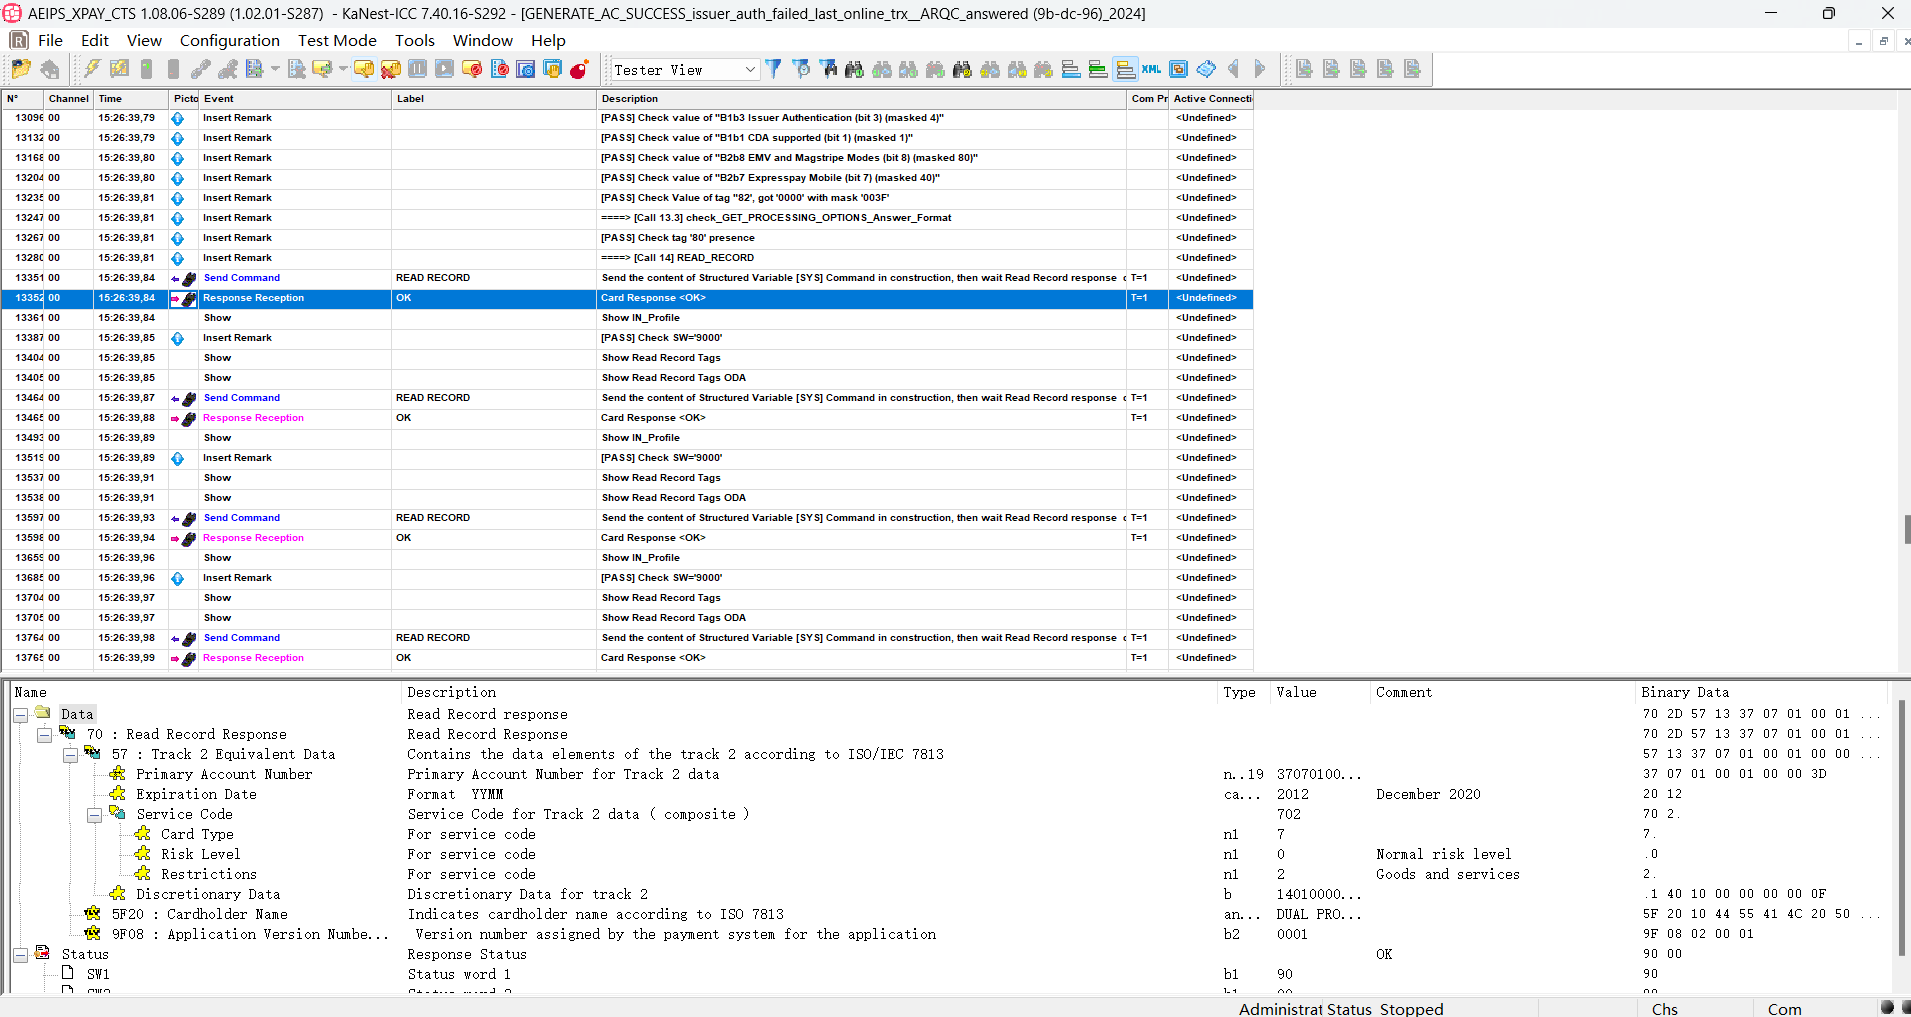
Task: Open the Tester View dropdown
Action: coord(750,70)
